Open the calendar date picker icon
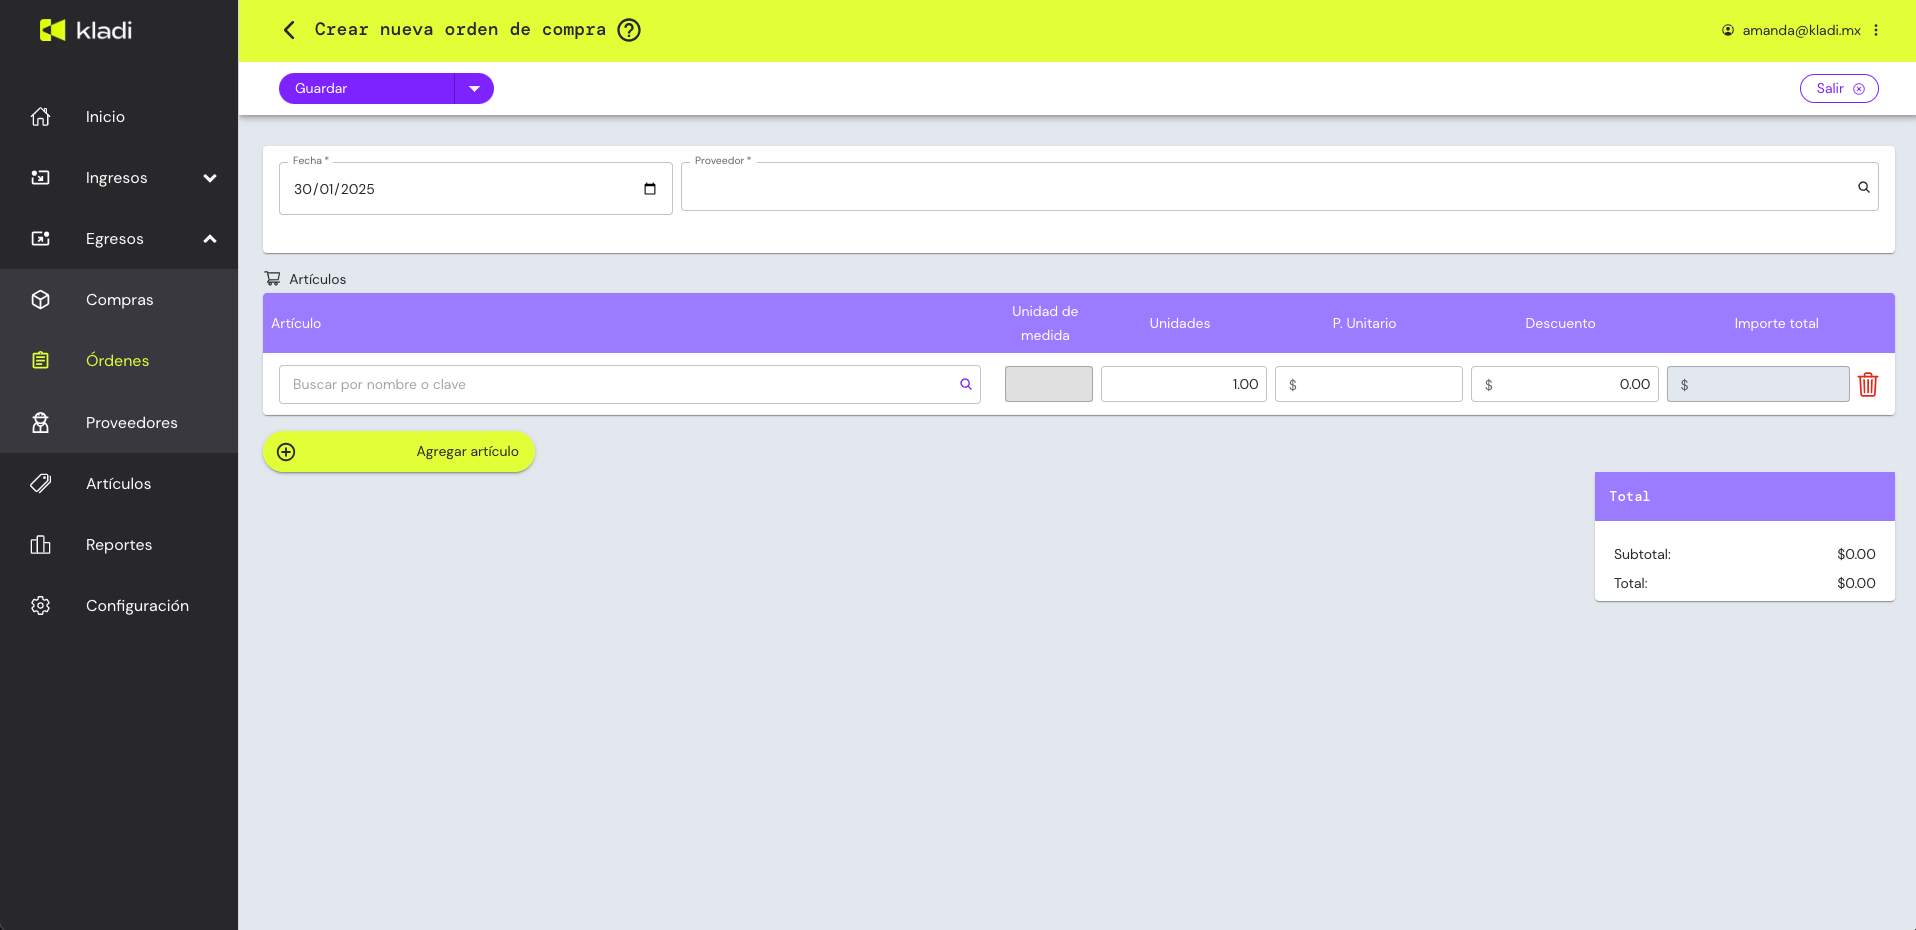Image resolution: width=1916 pixels, height=930 pixels. click(650, 189)
